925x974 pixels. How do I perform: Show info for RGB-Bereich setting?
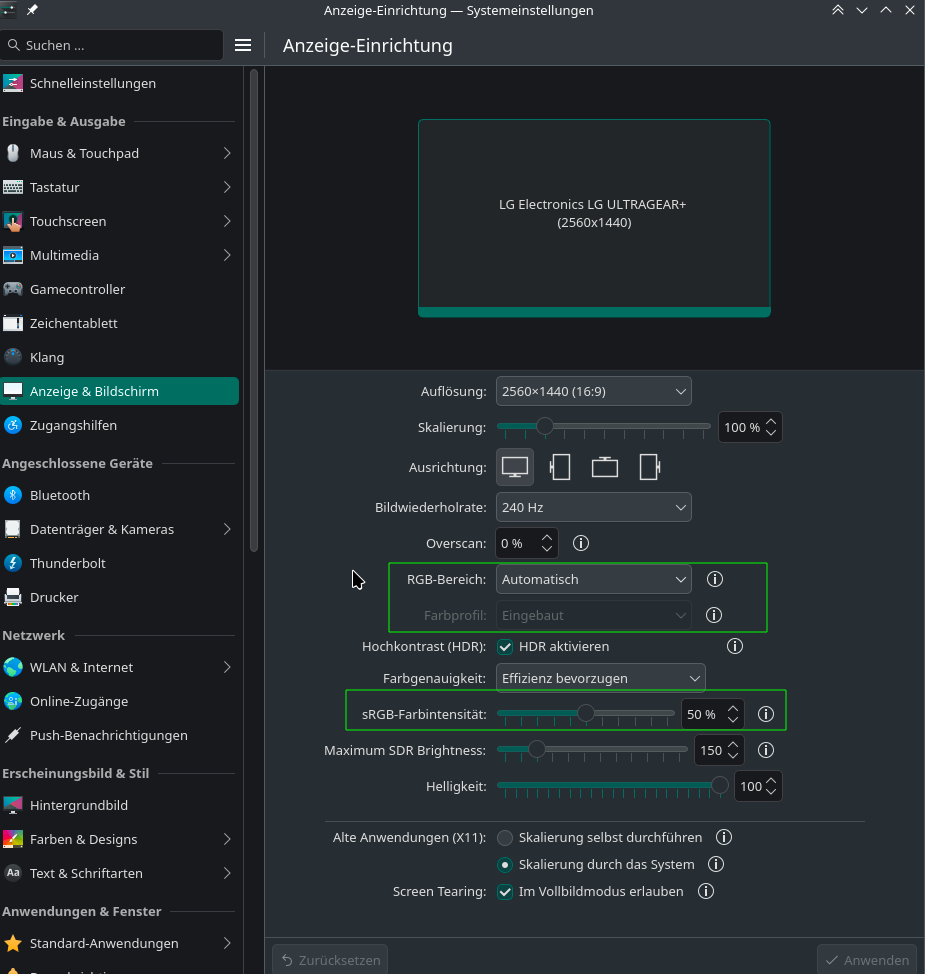tap(715, 580)
